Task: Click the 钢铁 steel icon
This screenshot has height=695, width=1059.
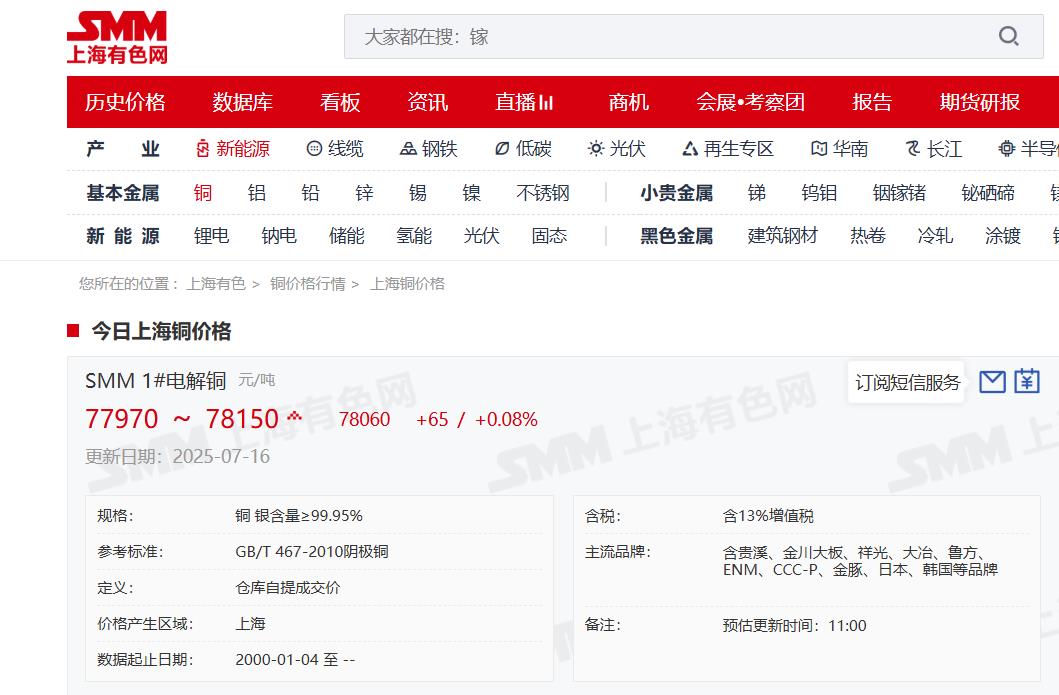Action: coord(408,149)
